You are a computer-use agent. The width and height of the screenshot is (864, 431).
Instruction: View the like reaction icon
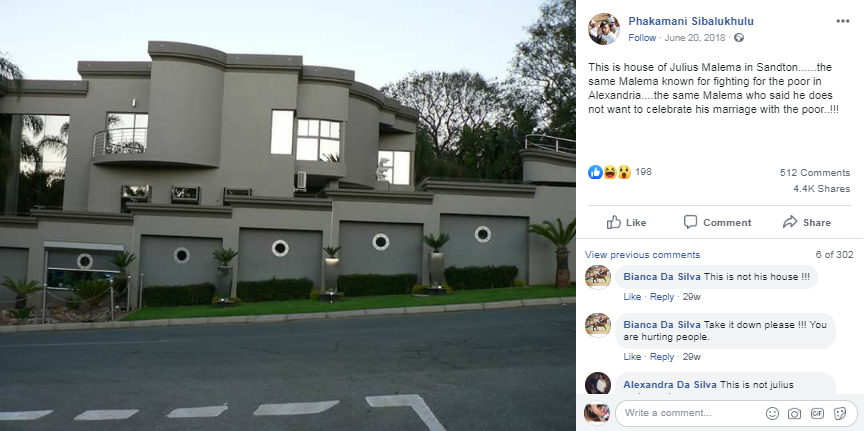coord(595,172)
